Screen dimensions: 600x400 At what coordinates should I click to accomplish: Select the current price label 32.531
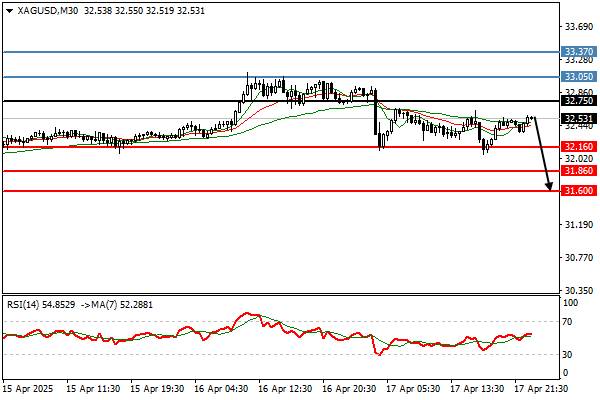579,118
